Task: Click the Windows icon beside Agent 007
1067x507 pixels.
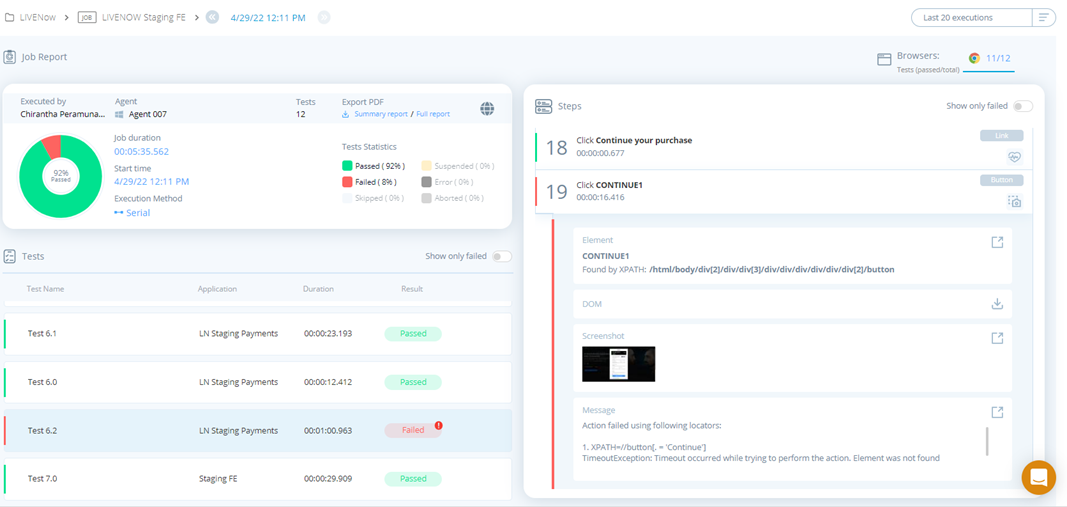Action: [x=119, y=114]
